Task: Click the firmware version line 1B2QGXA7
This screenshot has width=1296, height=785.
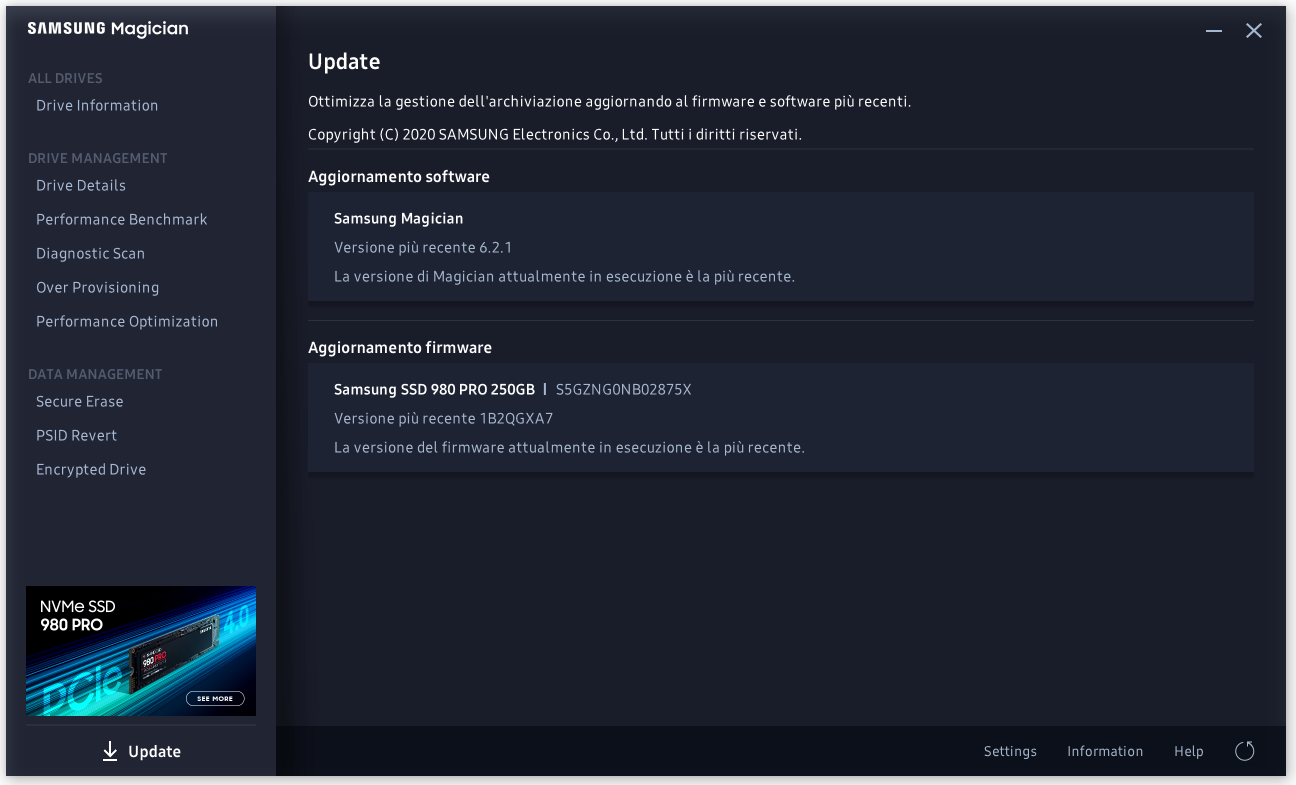Action: [x=444, y=418]
